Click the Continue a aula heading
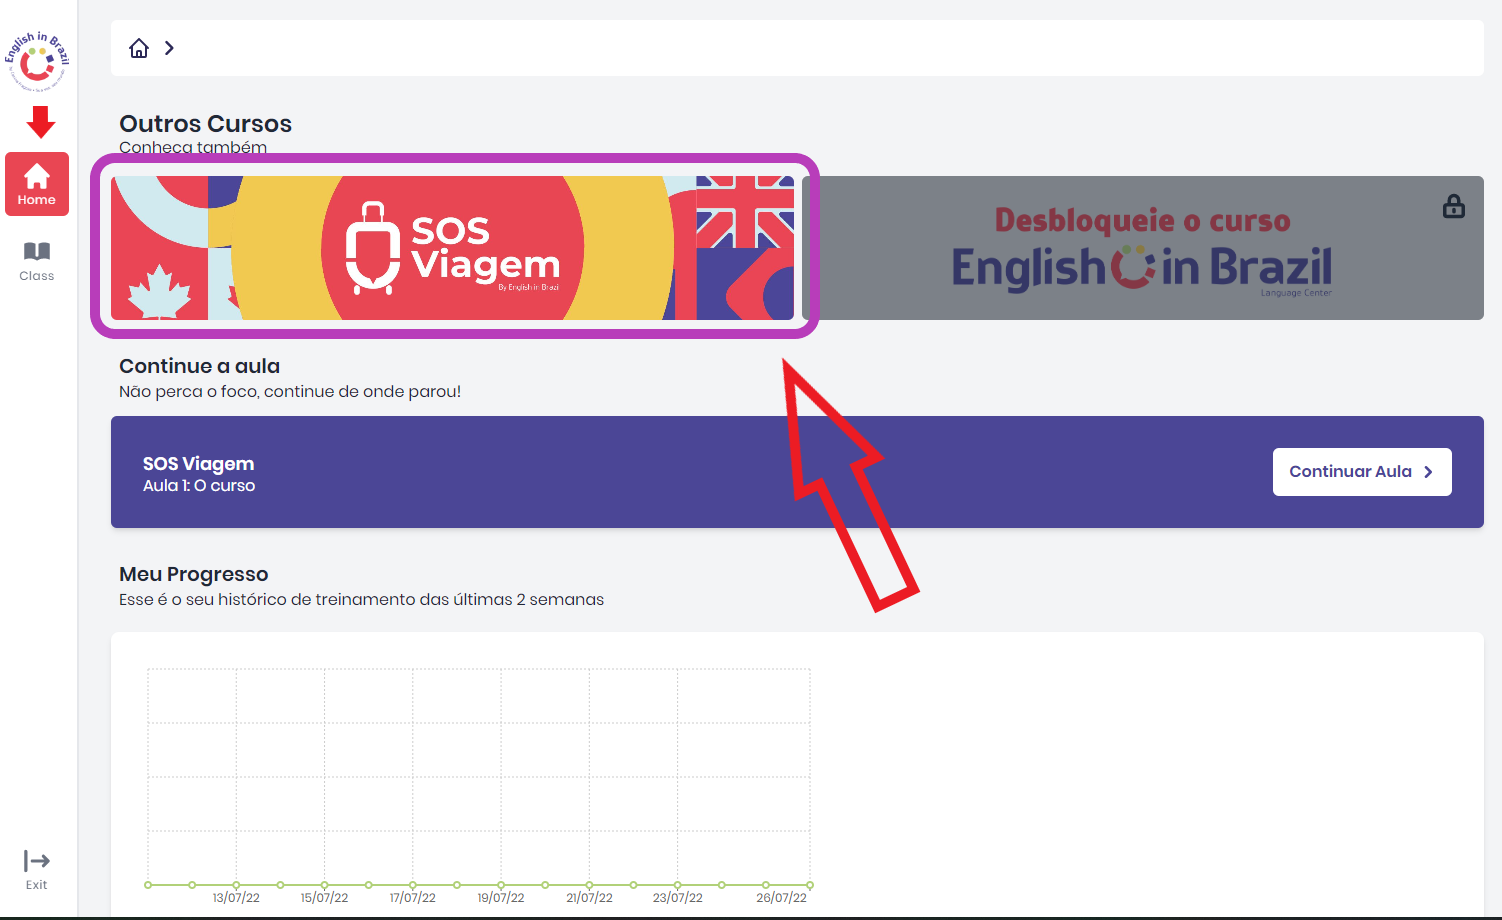Screen dimensions: 1502x920 click(x=199, y=366)
